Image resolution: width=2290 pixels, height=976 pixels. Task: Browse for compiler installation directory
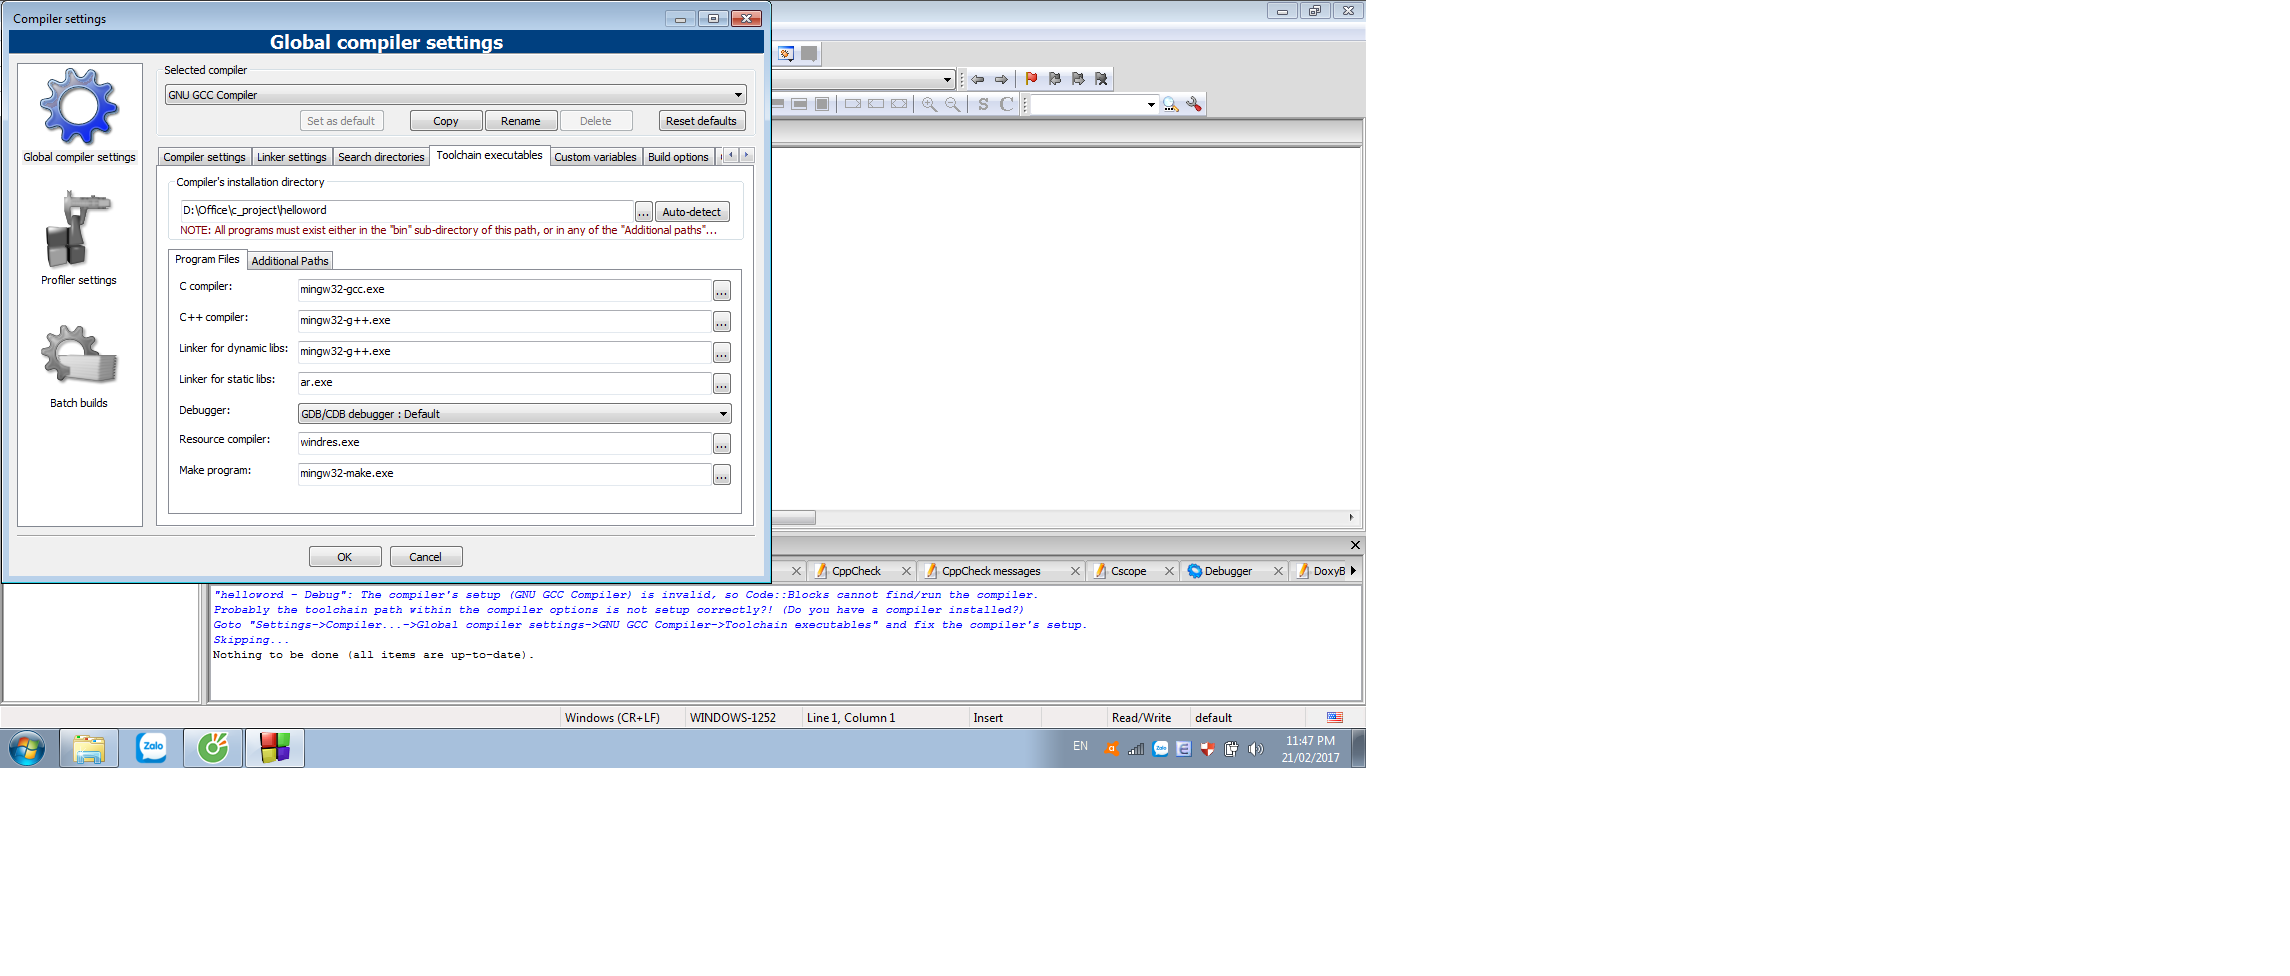tap(643, 212)
